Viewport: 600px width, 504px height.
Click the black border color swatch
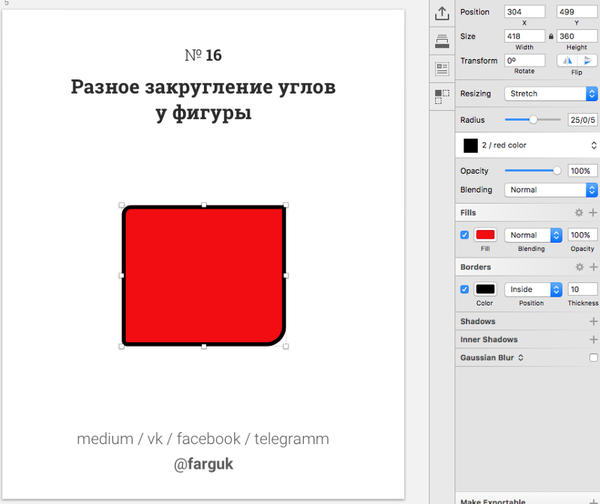coord(485,289)
